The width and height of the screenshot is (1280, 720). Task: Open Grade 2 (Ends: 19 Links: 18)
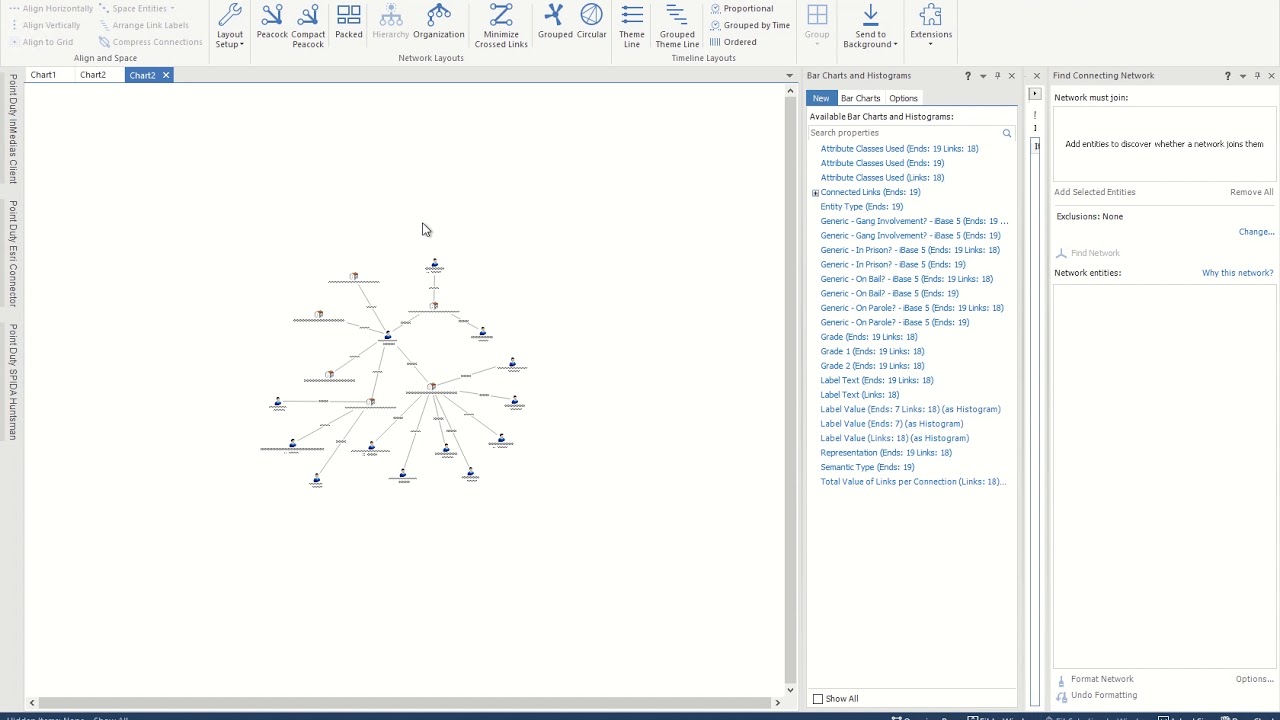click(x=872, y=366)
